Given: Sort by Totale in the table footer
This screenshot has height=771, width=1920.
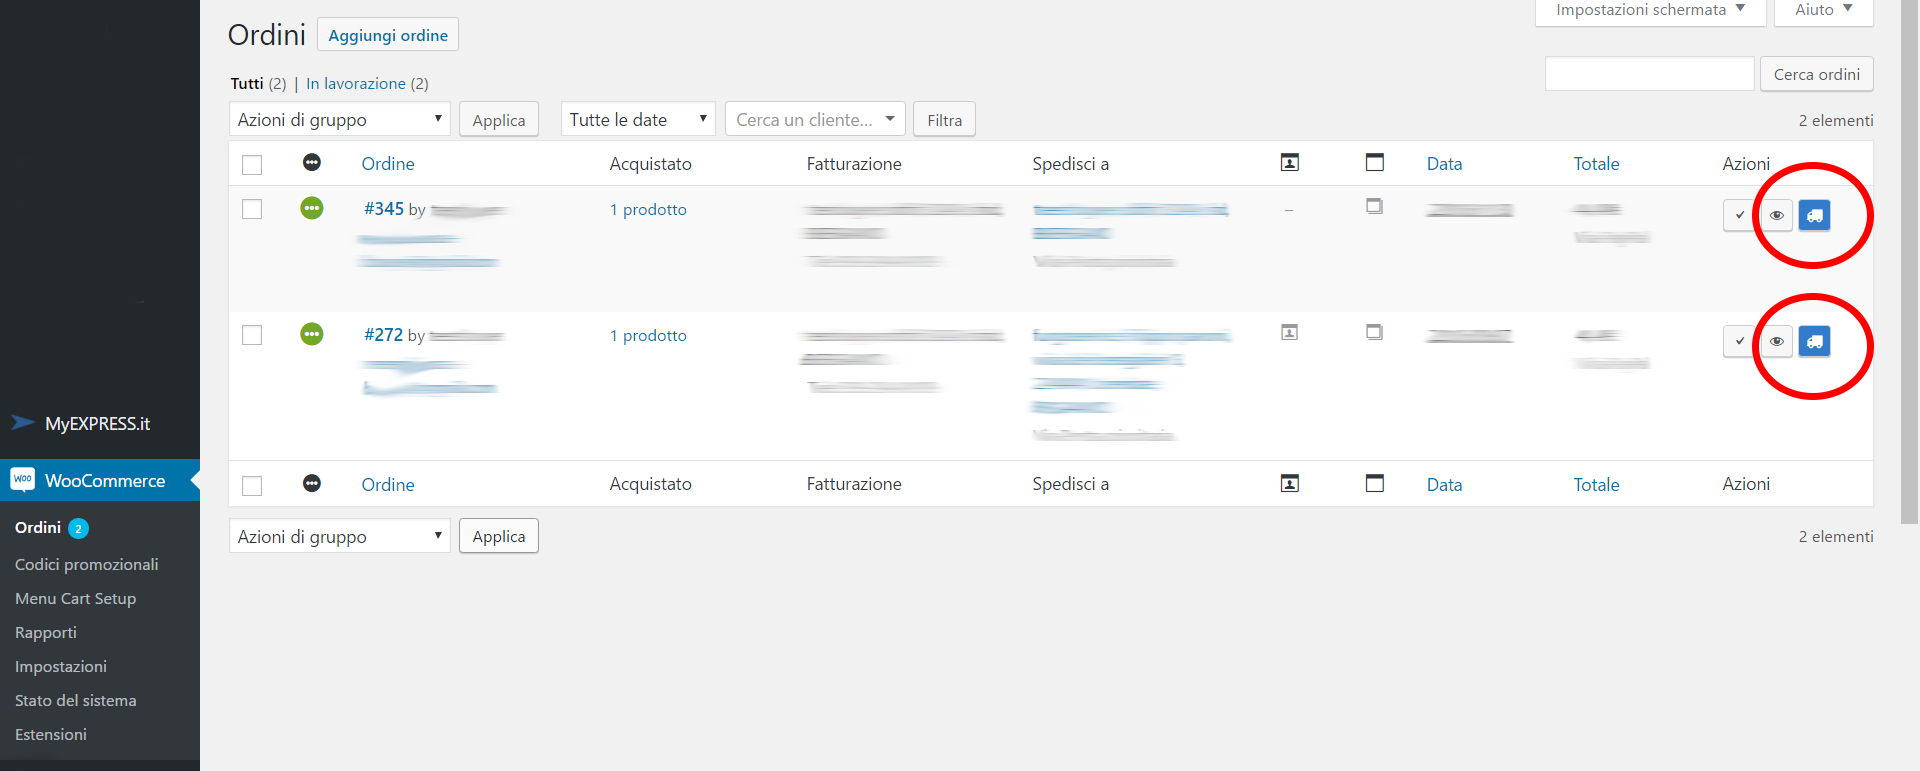Looking at the screenshot, I should 1596,484.
